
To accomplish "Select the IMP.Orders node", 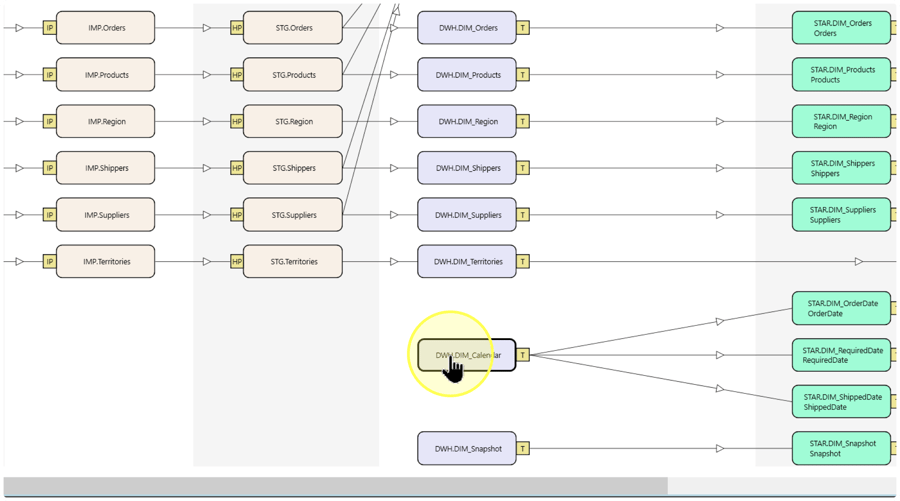I will 106,28.
